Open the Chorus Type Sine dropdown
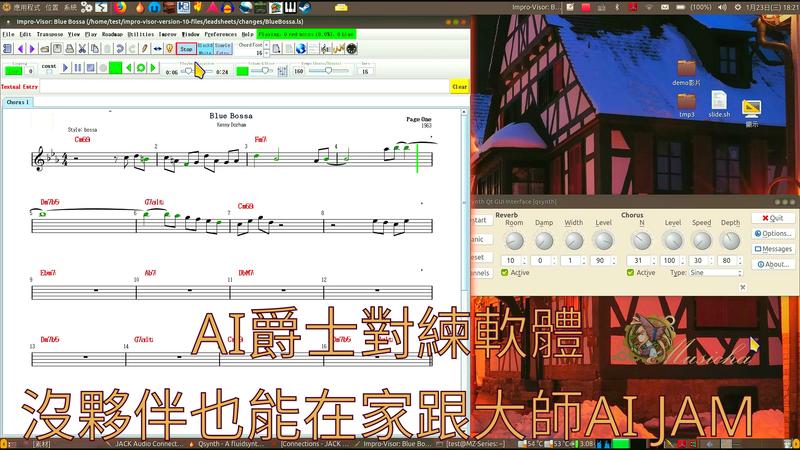 click(x=715, y=273)
